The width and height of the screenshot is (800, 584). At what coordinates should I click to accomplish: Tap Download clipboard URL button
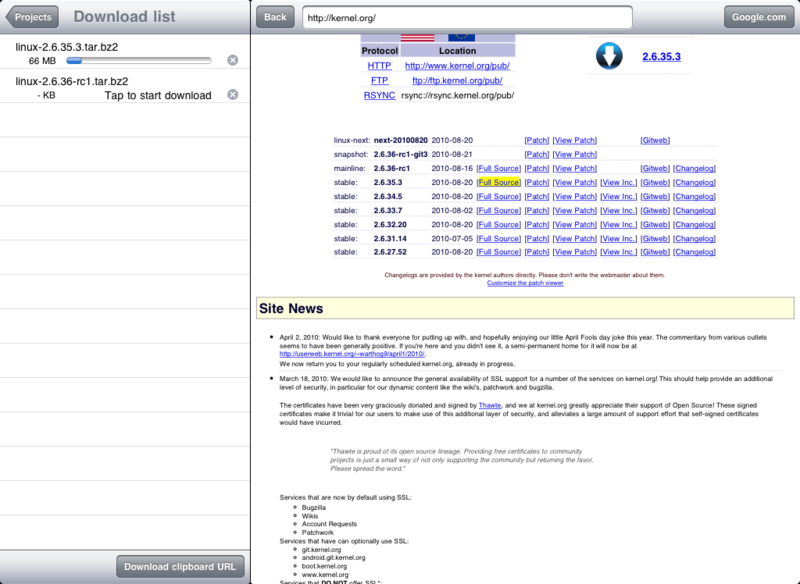tap(180, 567)
